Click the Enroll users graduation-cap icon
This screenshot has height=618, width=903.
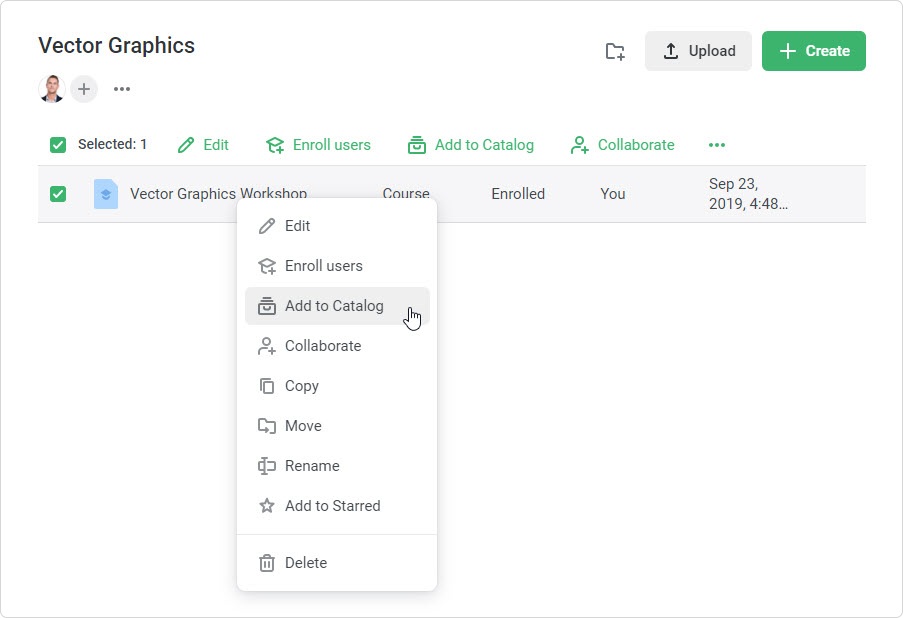[274, 144]
